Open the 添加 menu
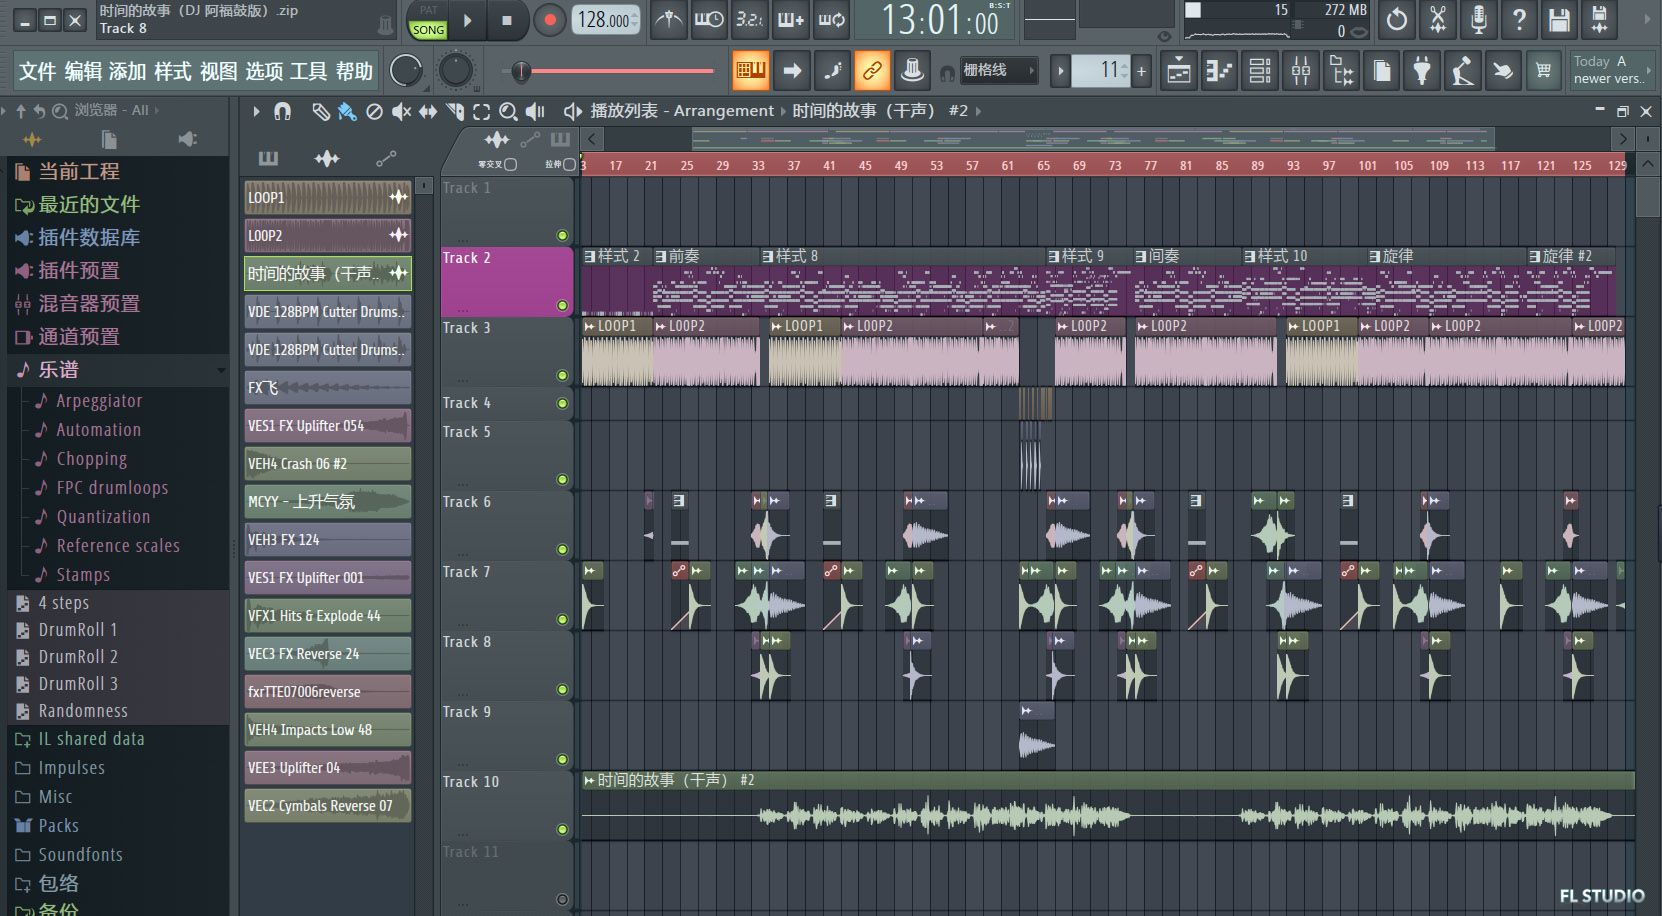The height and width of the screenshot is (916, 1662). coord(127,71)
